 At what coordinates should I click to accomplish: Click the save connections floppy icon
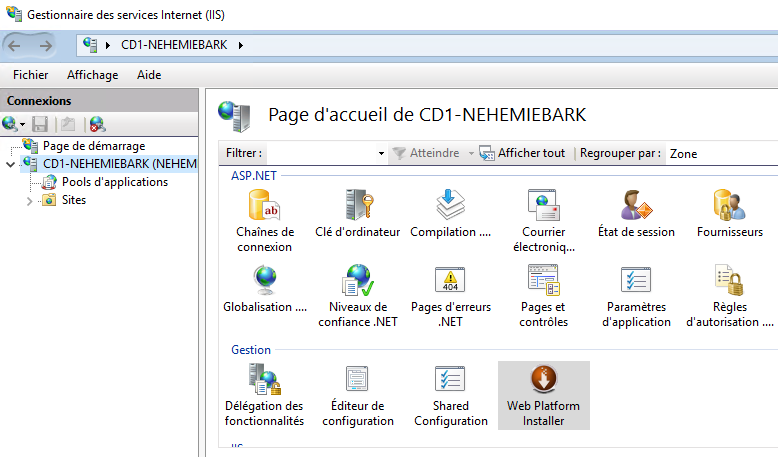pyautogui.click(x=40, y=124)
